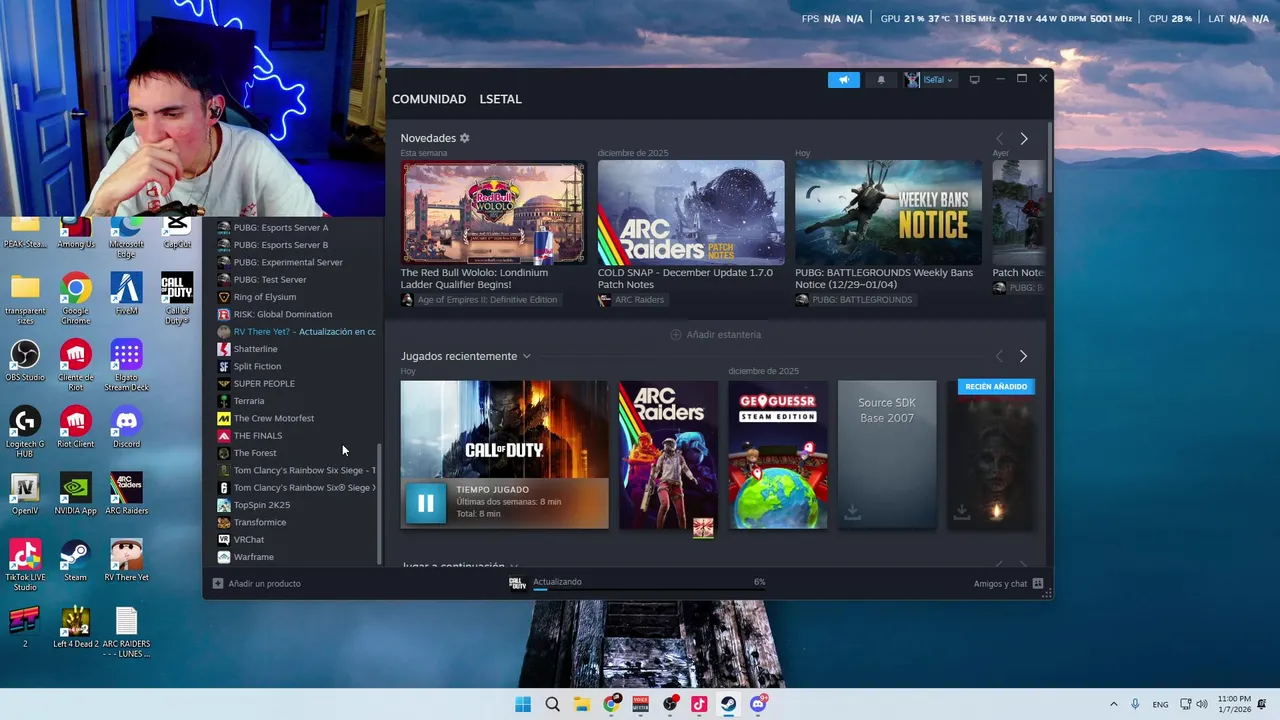The width and height of the screenshot is (1280, 720).
Task: Select Discord desktop icon
Action: (x=126, y=427)
